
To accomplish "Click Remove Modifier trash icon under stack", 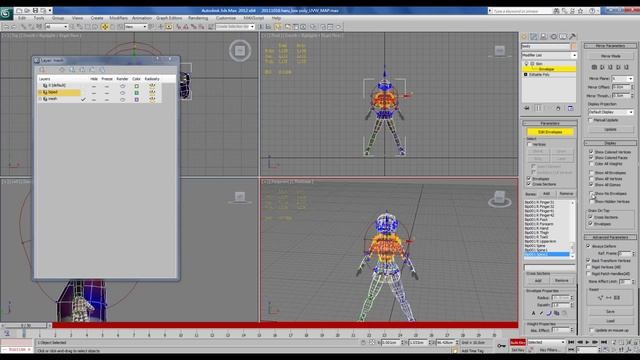I will pos(558,108).
